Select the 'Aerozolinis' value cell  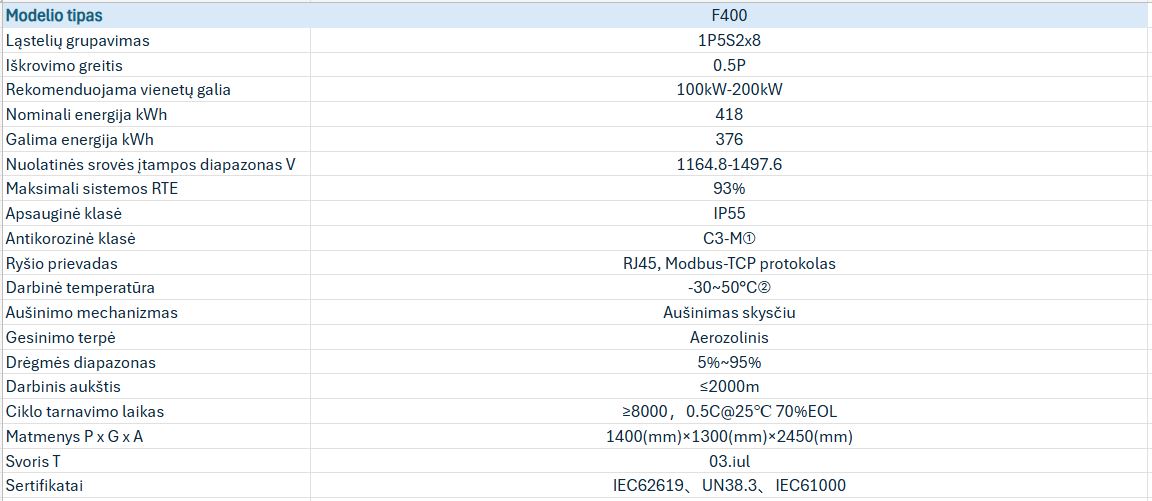(729, 337)
